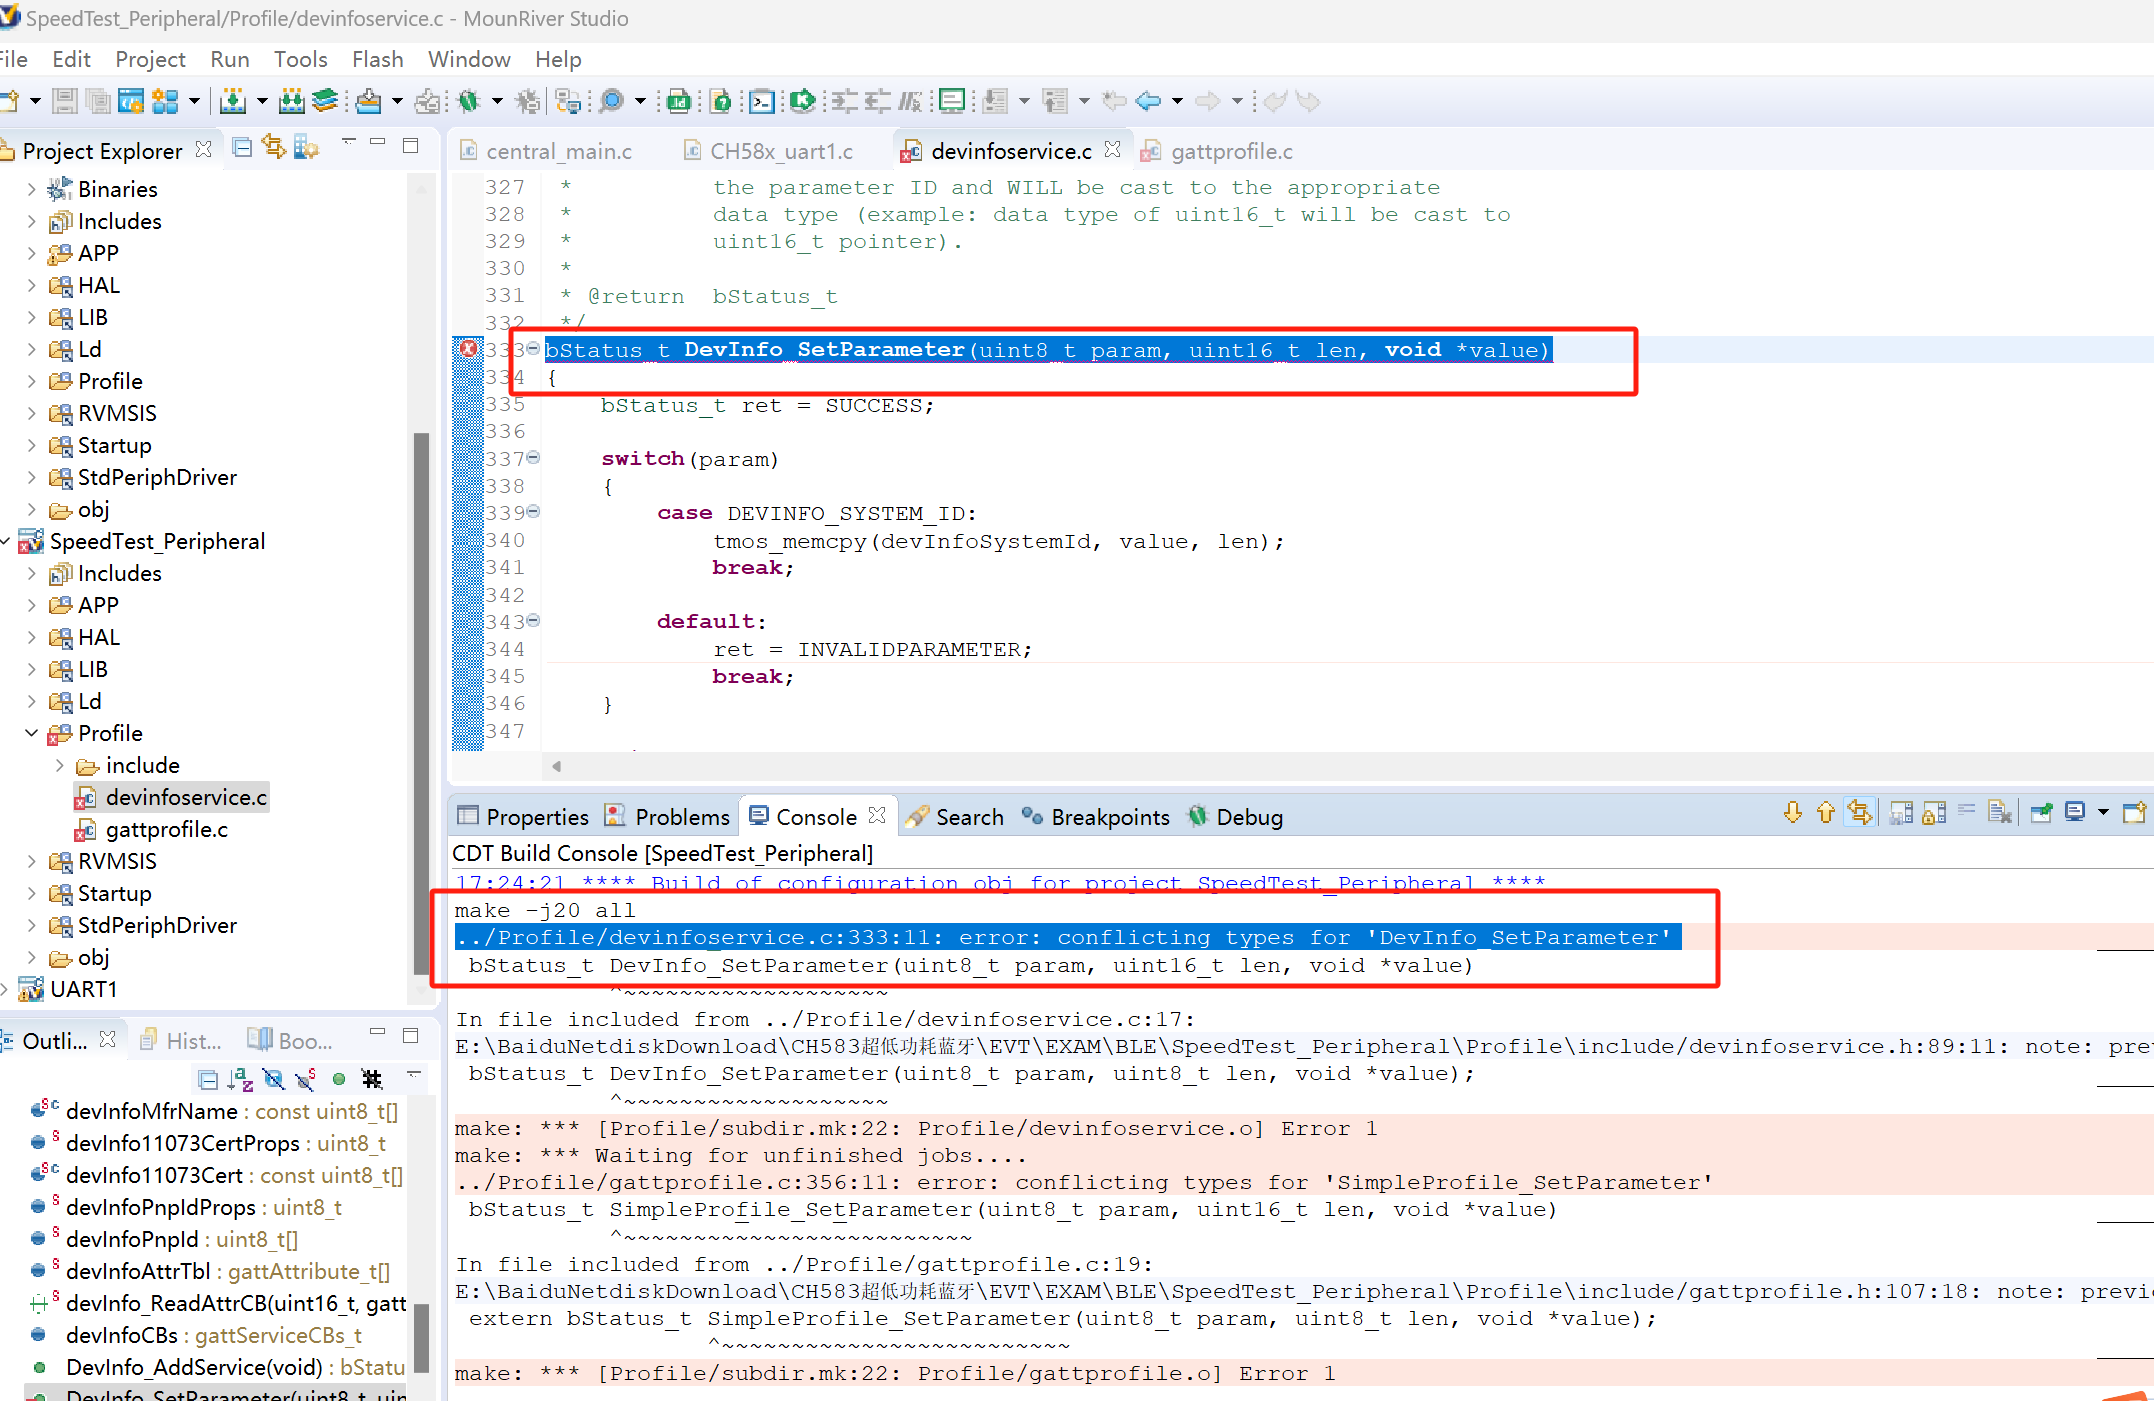2154x1401 pixels.
Task: Open Project Explorer view menu
Action: pyautogui.click(x=348, y=141)
